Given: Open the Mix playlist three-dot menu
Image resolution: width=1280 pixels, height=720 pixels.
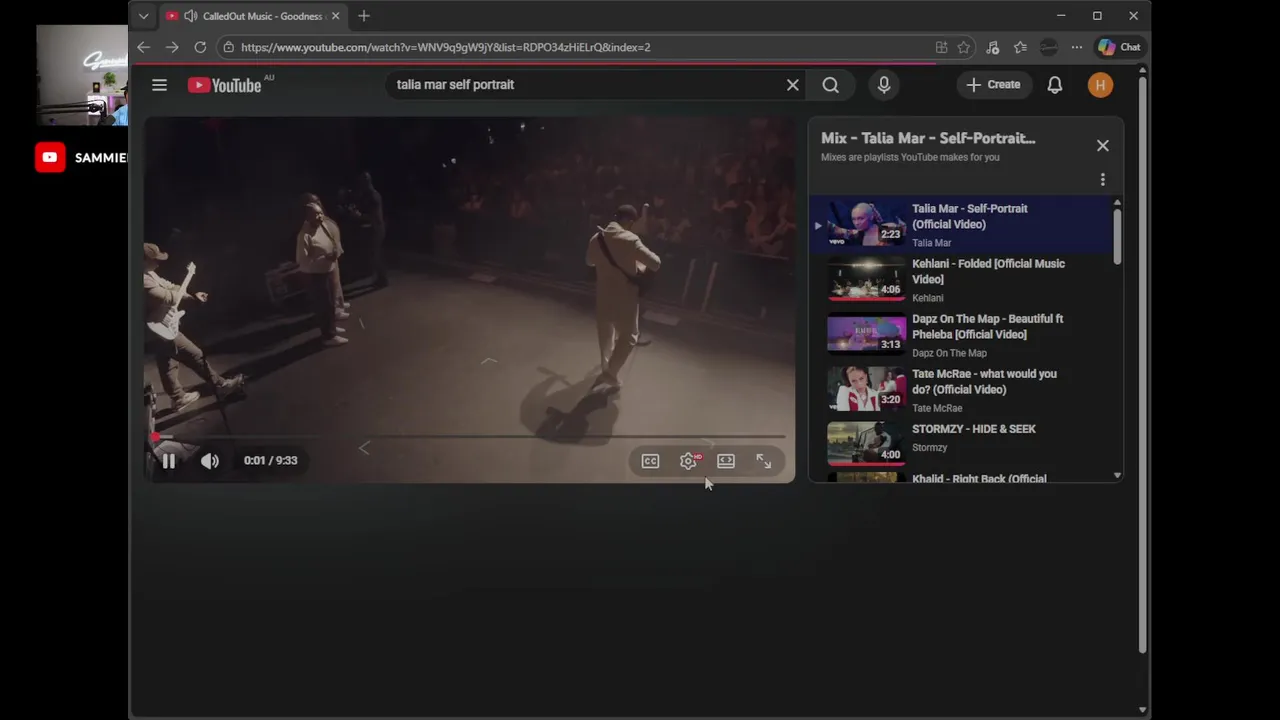Looking at the screenshot, I should point(1102,180).
